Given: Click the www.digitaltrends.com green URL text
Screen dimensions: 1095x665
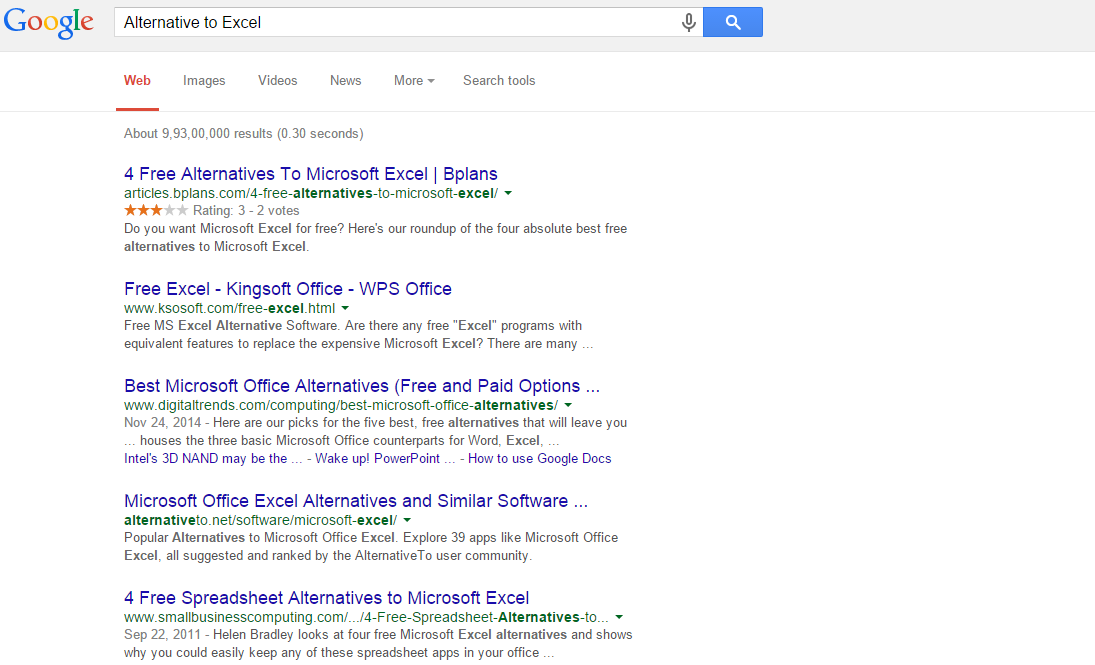Looking at the screenshot, I should click(341, 405).
